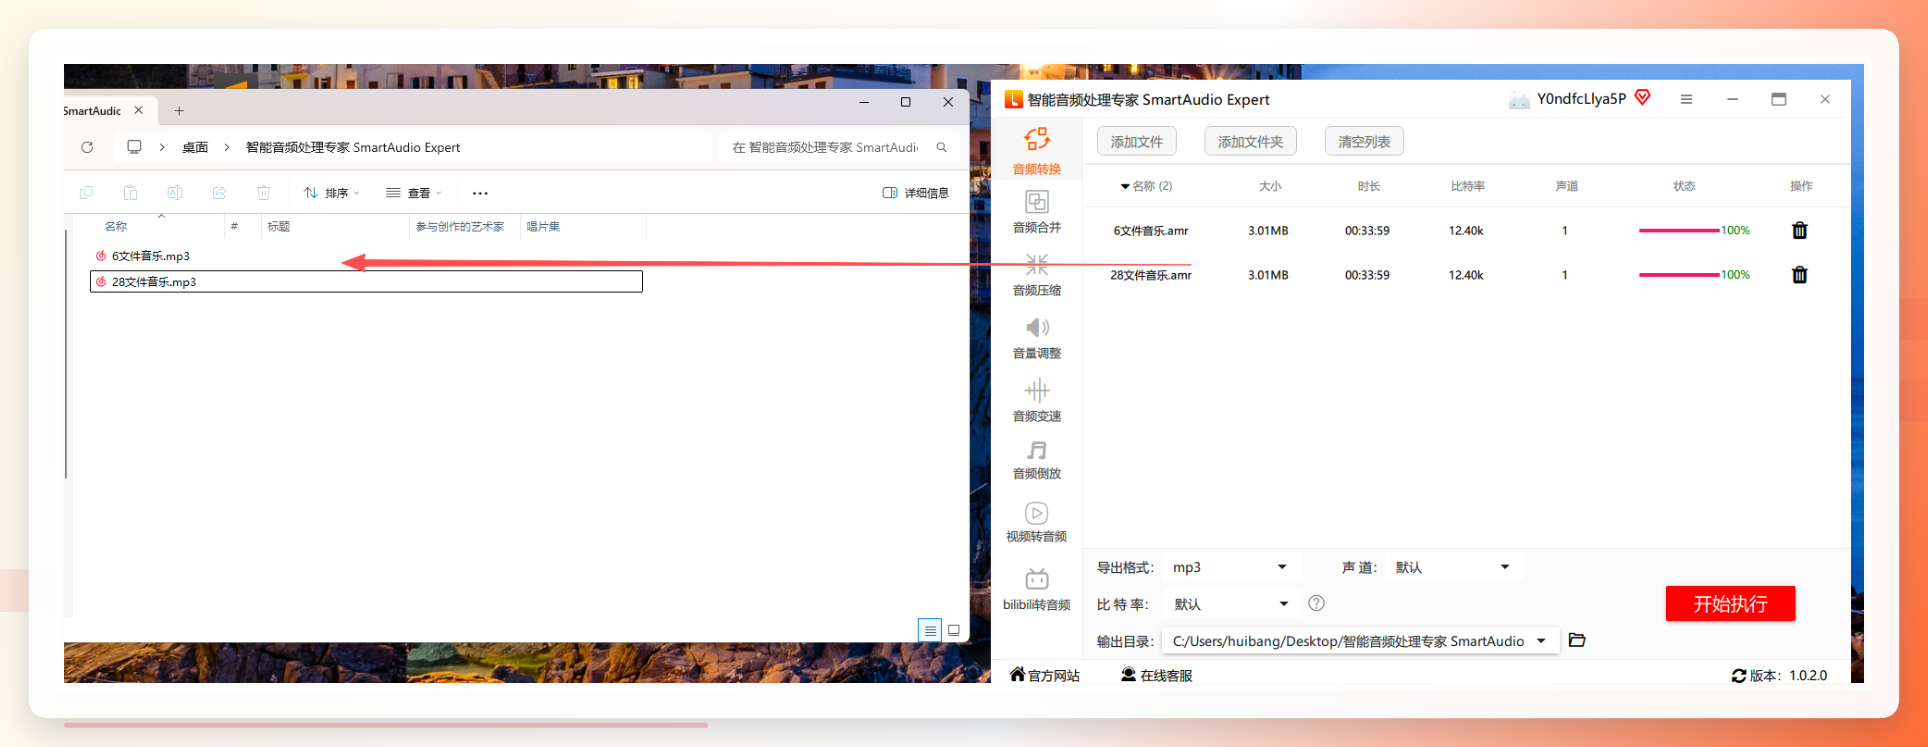Screen dimensions: 1928x747
Task: Click the 清空列表 button
Action: pyautogui.click(x=1365, y=142)
